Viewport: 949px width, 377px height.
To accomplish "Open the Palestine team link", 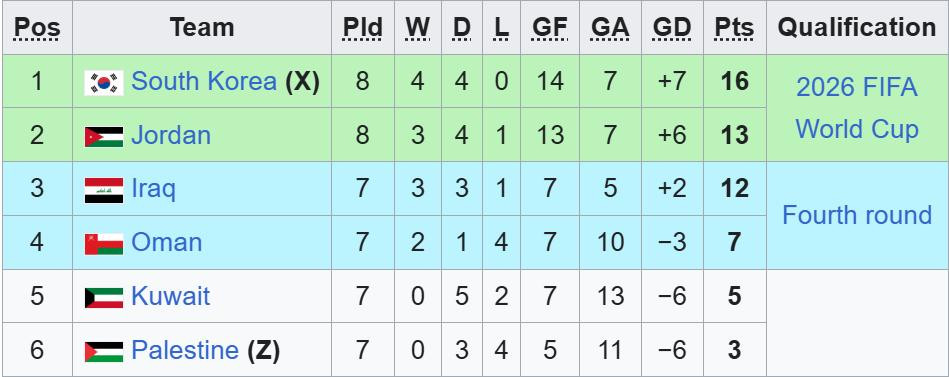I will point(185,350).
